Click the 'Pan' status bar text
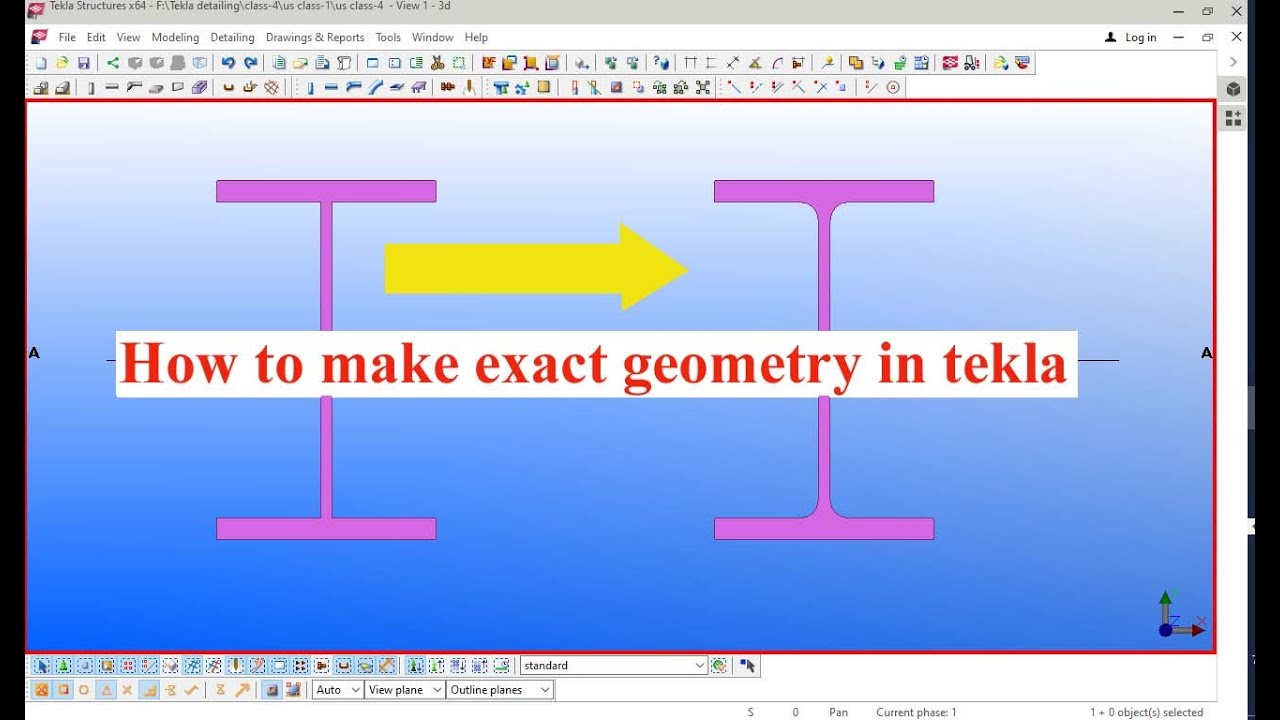Screen dimensions: 1280x720 click(838, 712)
